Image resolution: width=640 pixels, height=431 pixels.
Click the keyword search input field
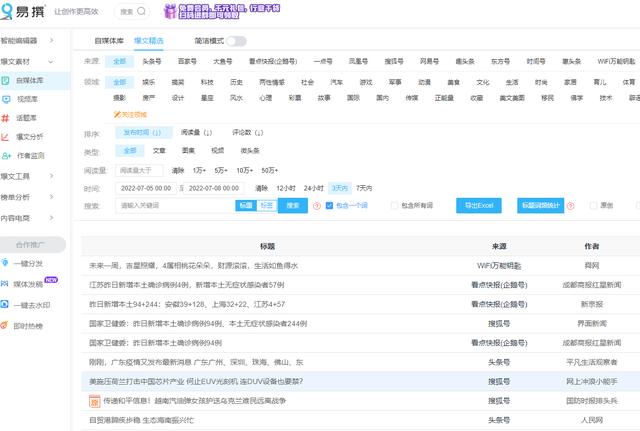pos(174,205)
